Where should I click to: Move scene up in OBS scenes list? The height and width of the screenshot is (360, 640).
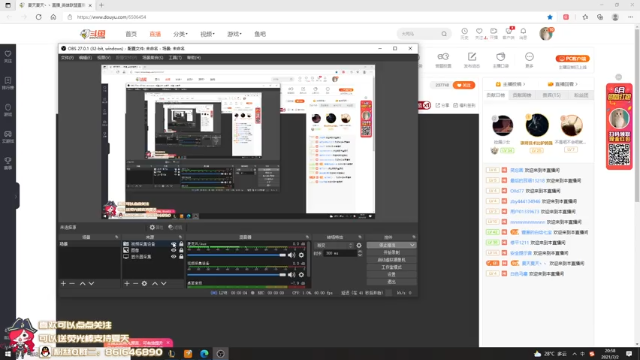coord(82,283)
